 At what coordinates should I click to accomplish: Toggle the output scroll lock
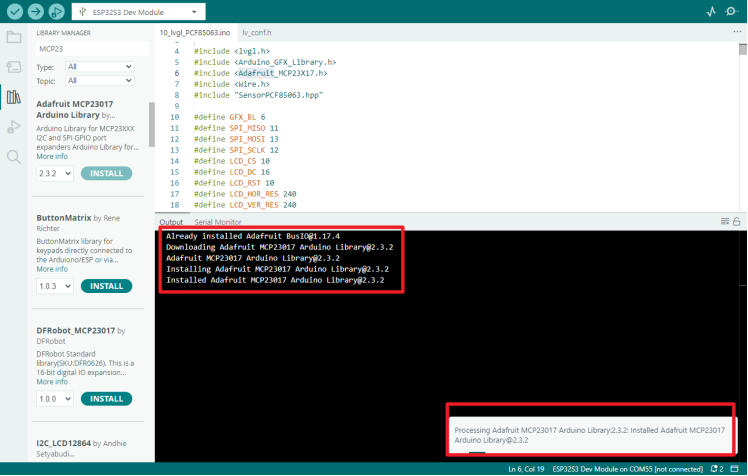(737, 221)
